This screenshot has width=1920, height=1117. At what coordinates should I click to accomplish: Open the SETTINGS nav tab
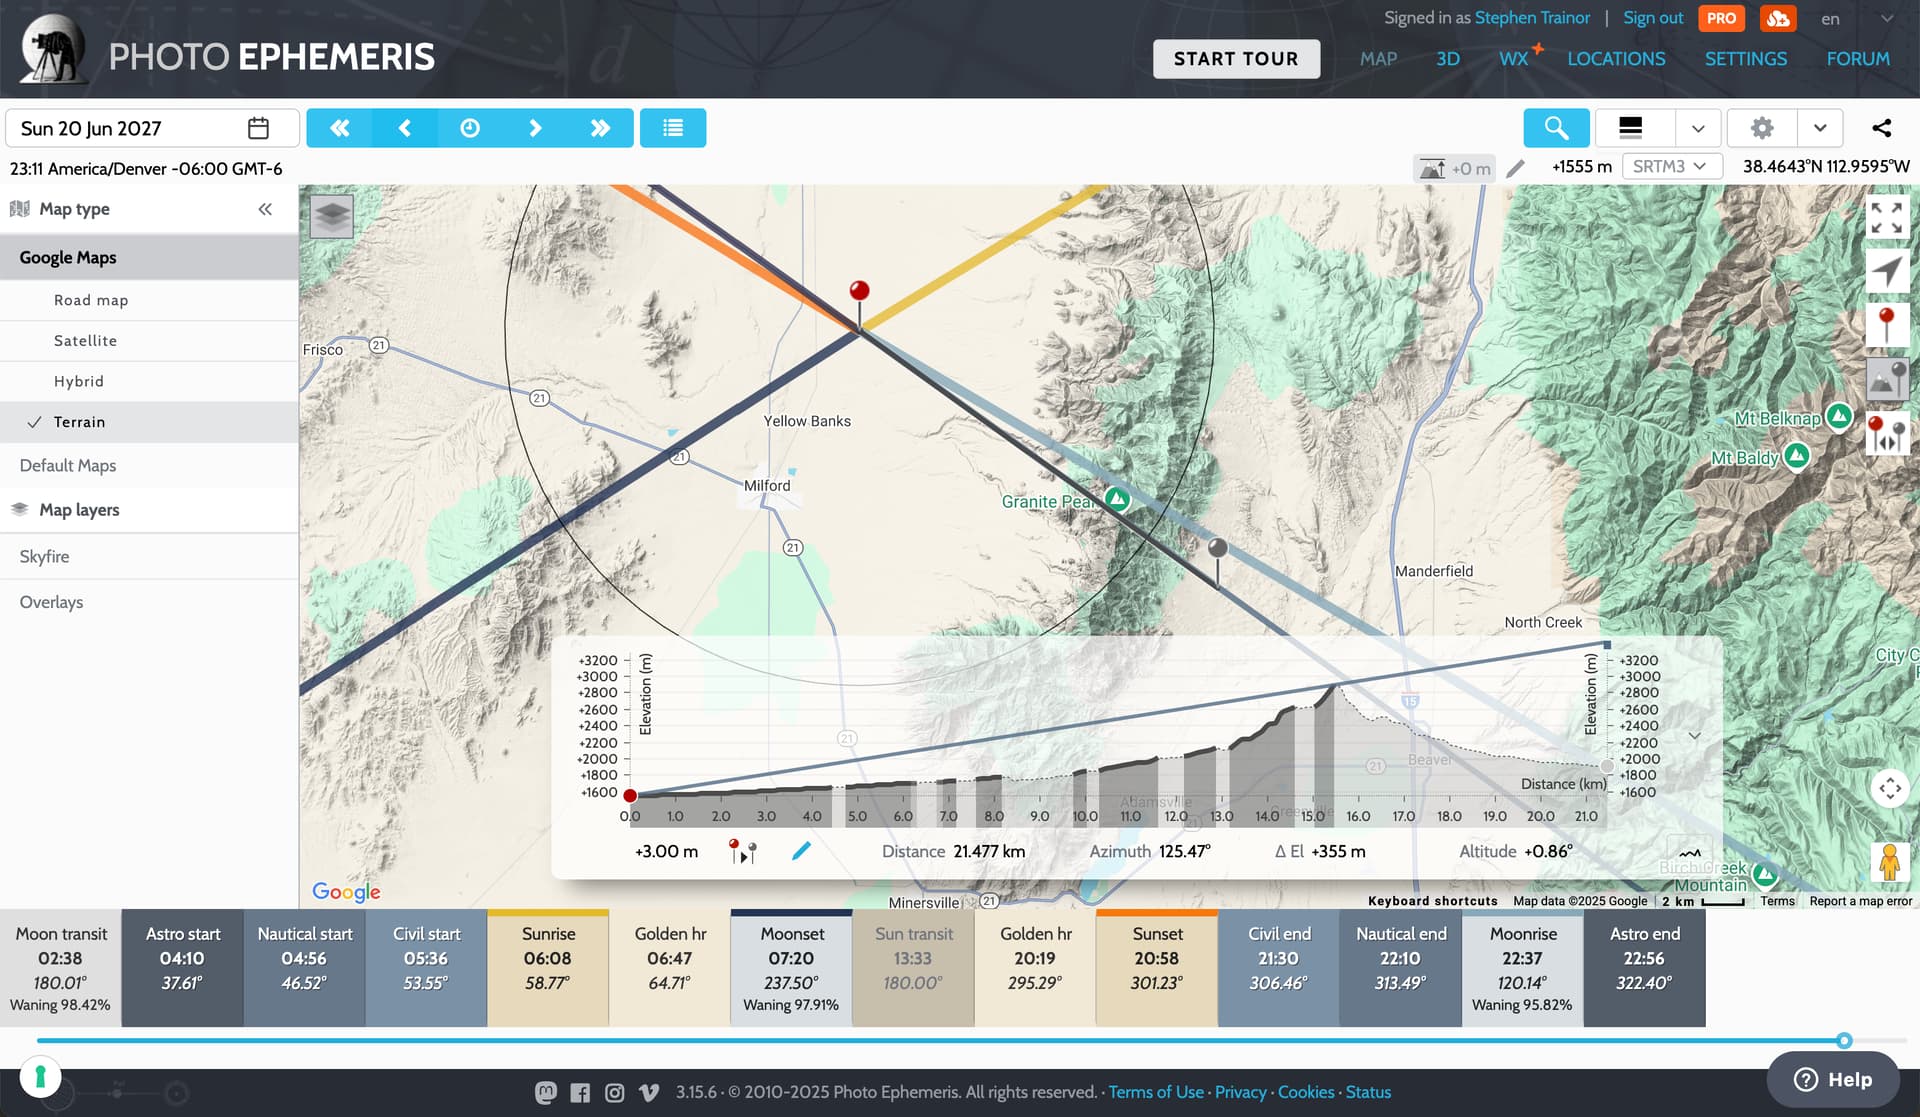(1746, 59)
